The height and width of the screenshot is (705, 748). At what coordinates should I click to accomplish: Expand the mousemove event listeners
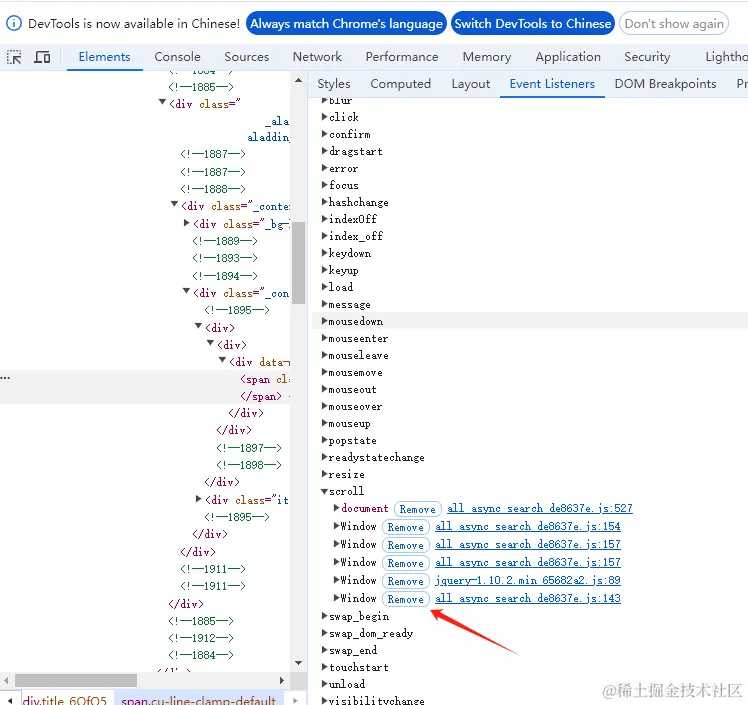325,372
